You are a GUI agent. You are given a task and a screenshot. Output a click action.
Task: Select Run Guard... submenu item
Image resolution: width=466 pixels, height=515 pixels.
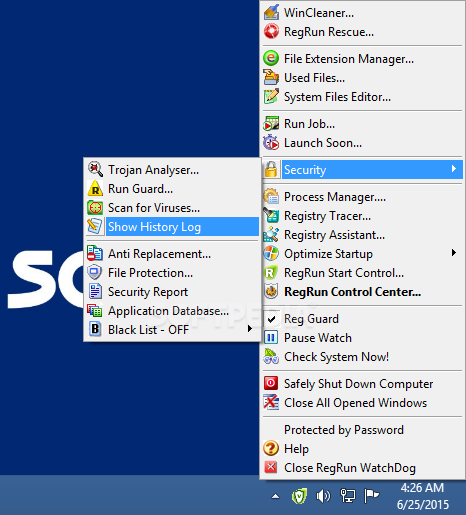click(172, 189)
